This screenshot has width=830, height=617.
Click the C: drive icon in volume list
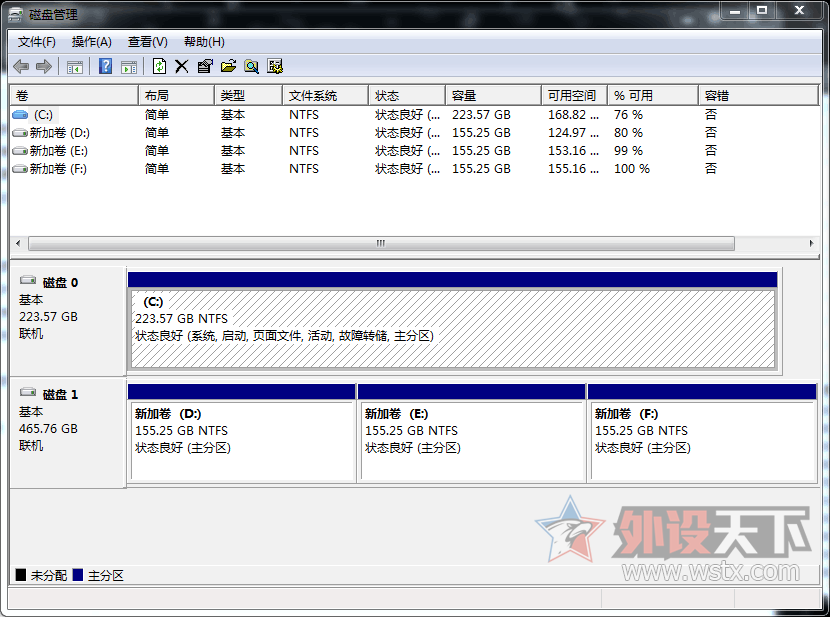pyautogui.click(x=20, y=115)
